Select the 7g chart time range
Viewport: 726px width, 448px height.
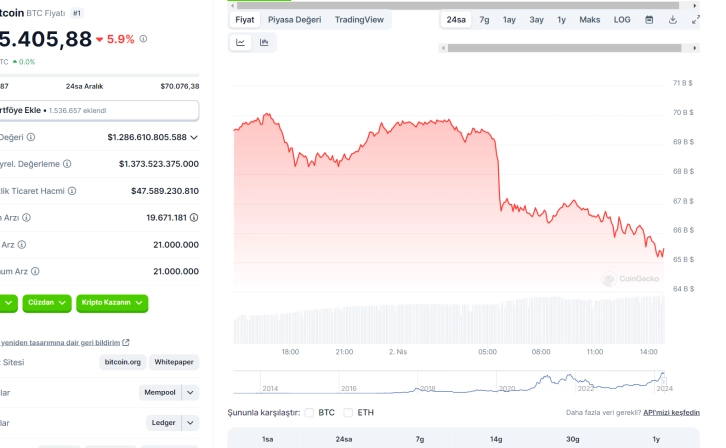[484, 19]
